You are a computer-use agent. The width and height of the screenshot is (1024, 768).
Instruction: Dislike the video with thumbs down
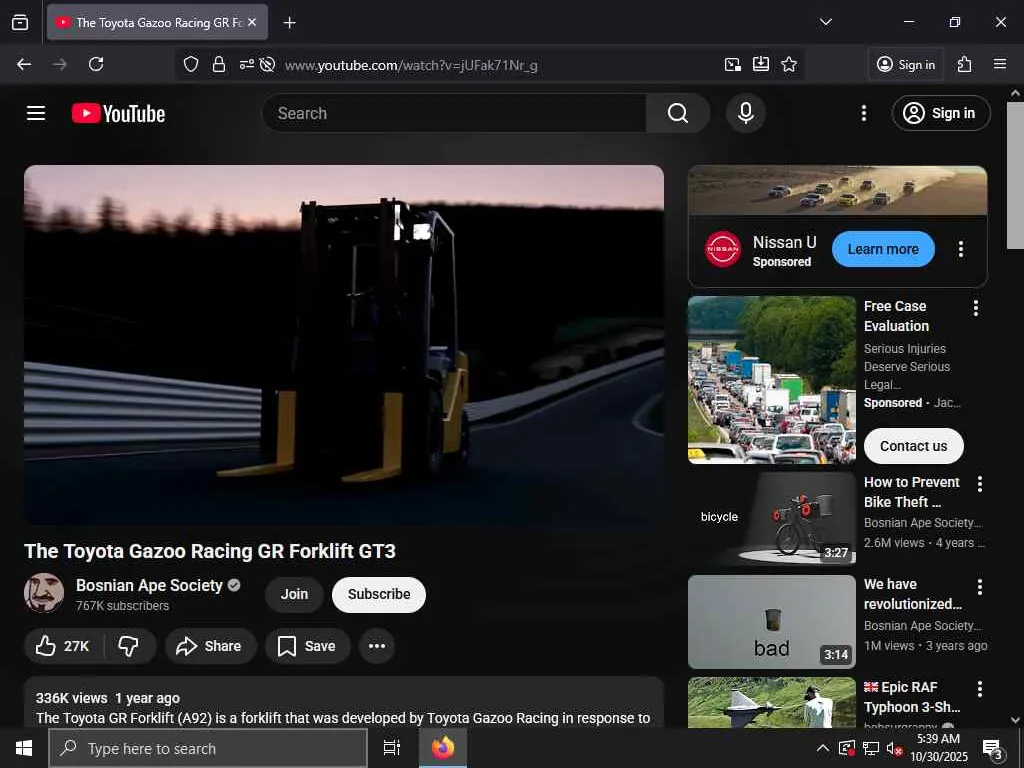point(129,646)
